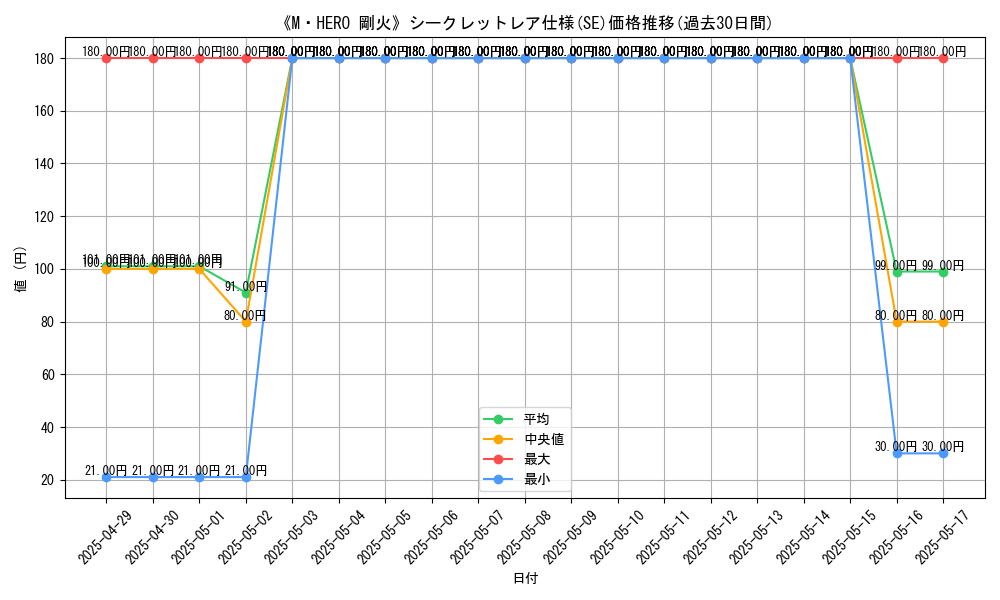The image size is (1000, 600).
Task: Click the 21.00円 label at 2025-04-29
Action: [x=106, y=471]
